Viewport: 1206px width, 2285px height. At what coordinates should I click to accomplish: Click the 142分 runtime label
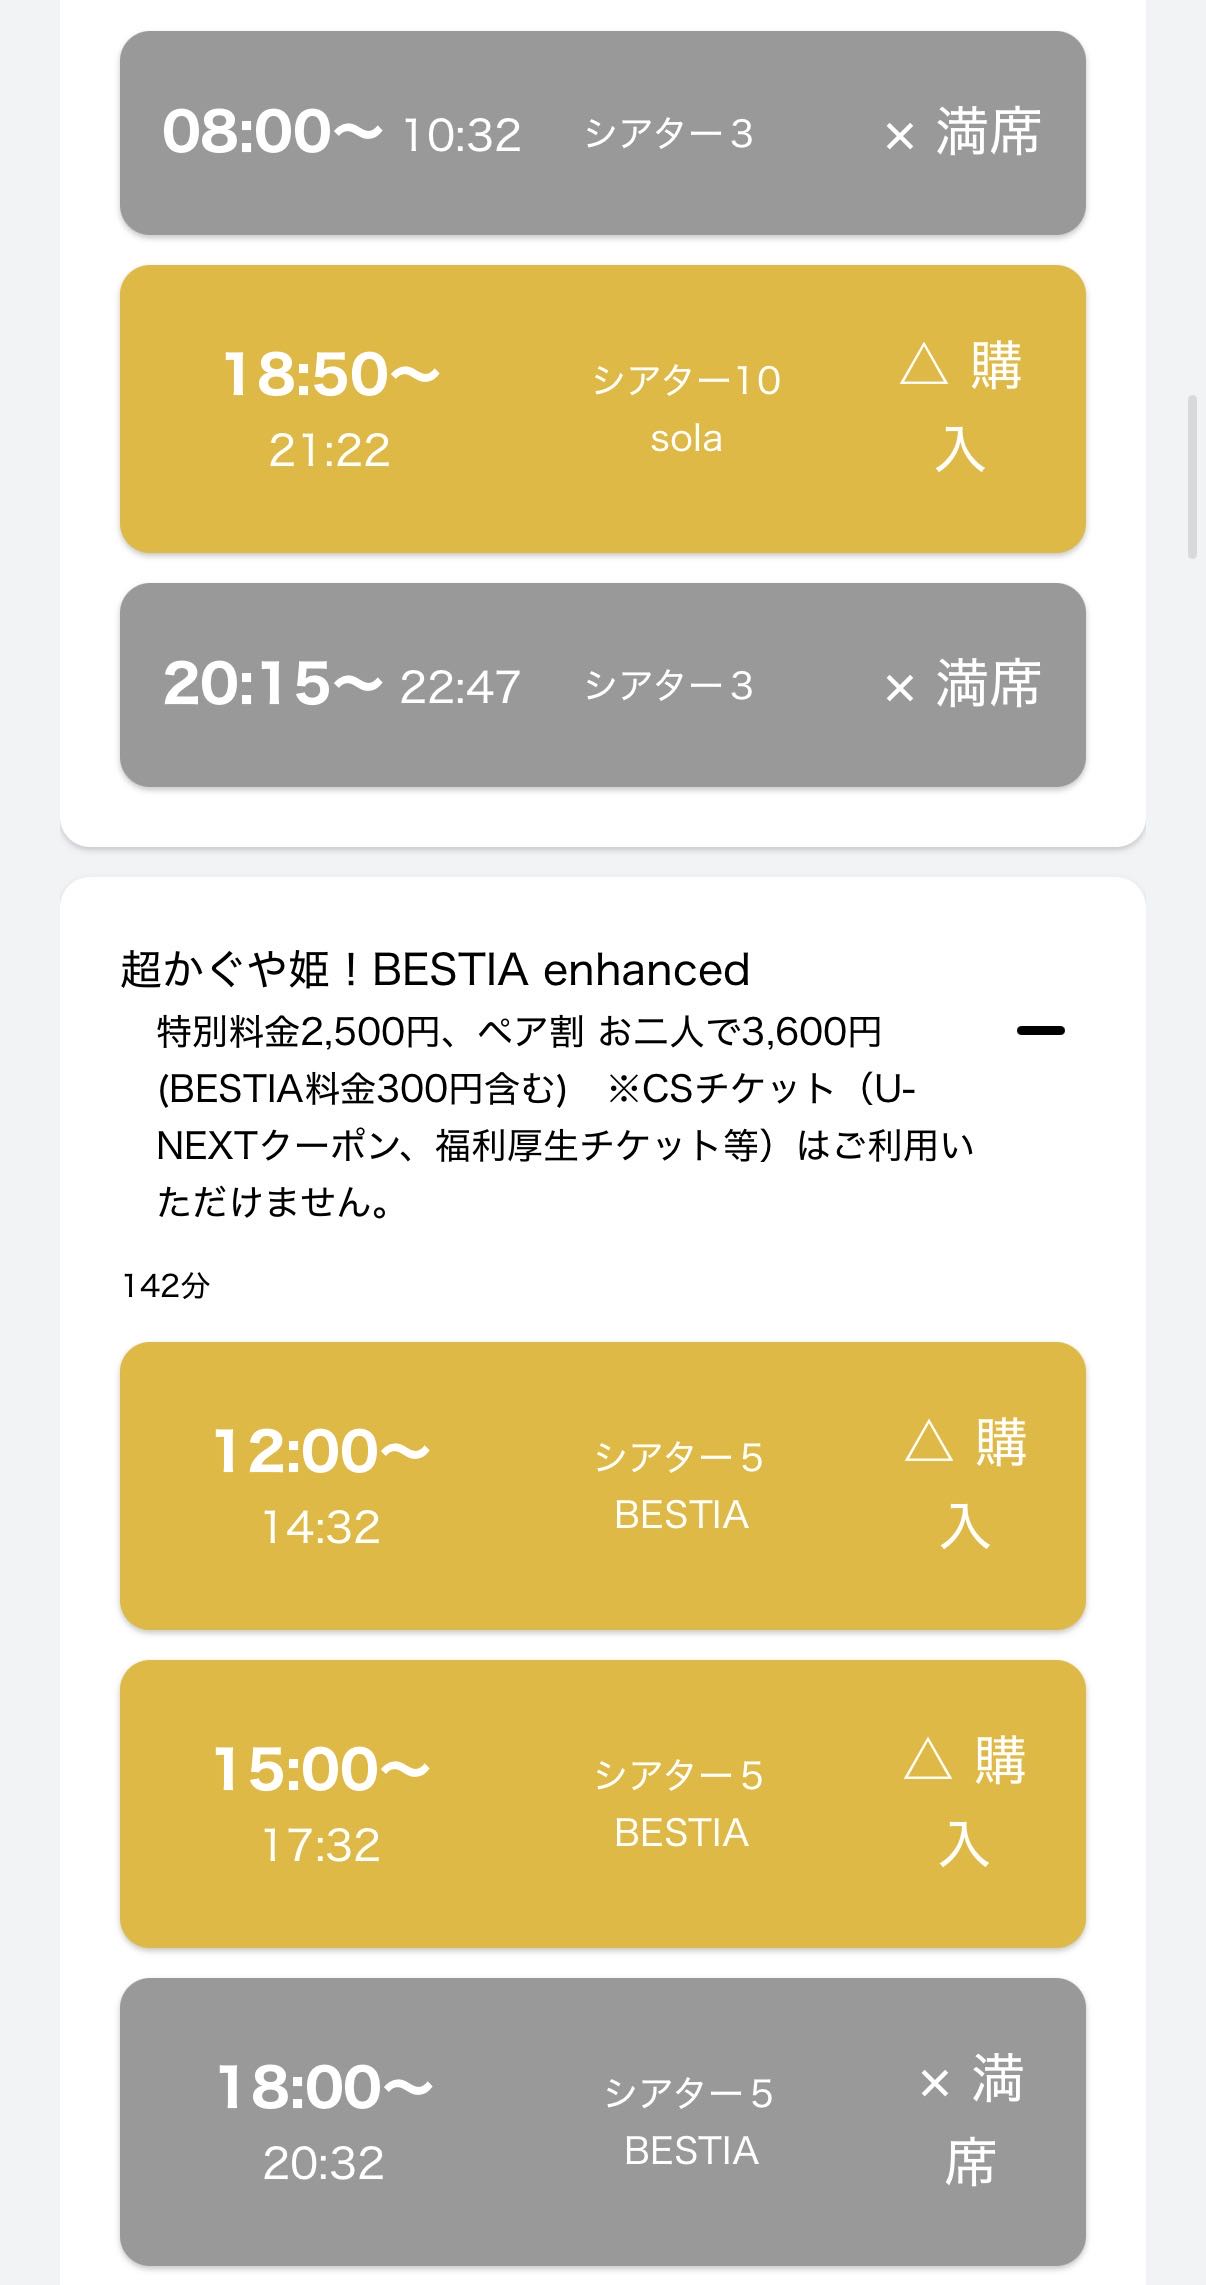[166, 1285]
